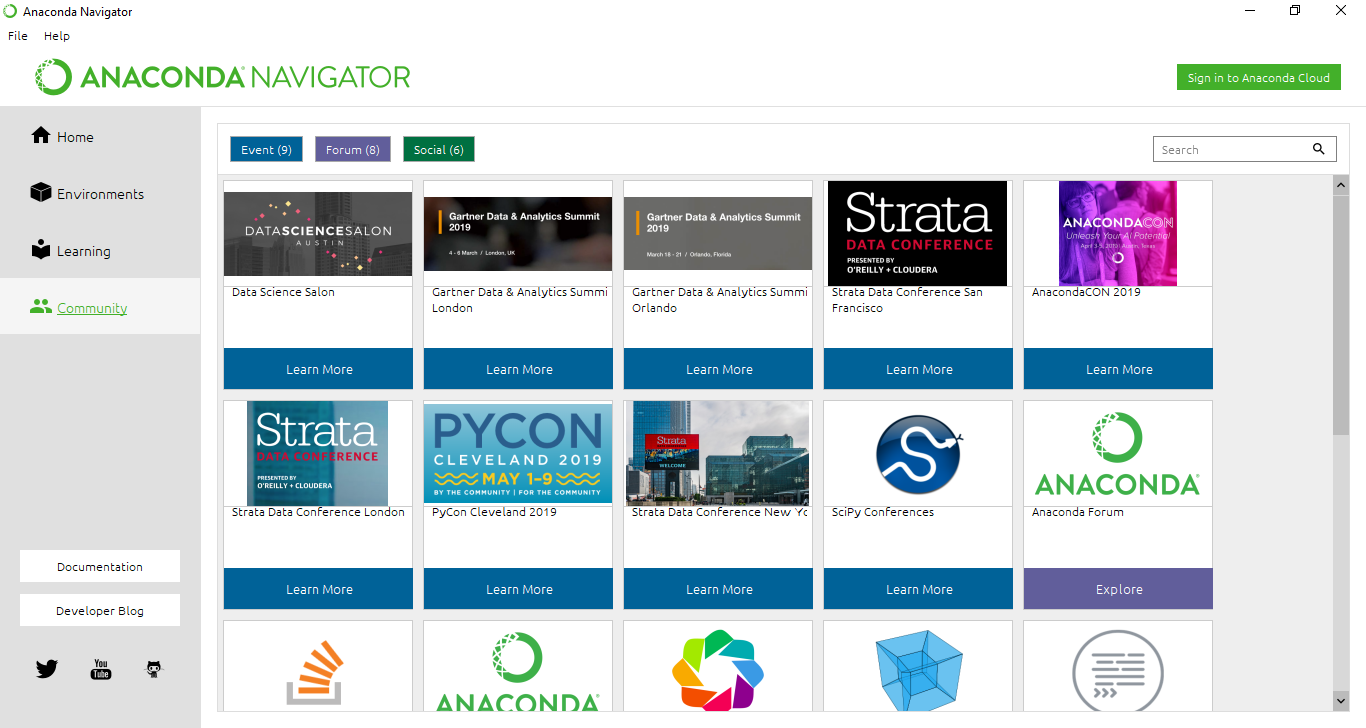This screenshot has width=1366, height=728.
Task: Click the "SciPy Conferences" title text
Action: pyautogui.click(x=883, y=512)
